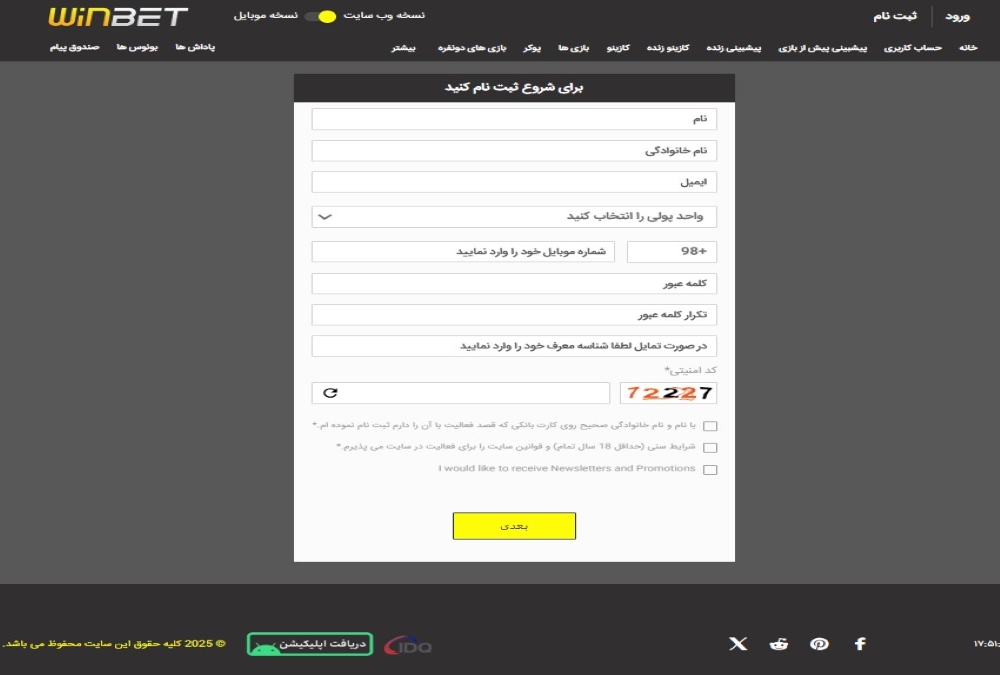Open پاداش ها rewards link

pyautogui.click(x=195, y=47)
